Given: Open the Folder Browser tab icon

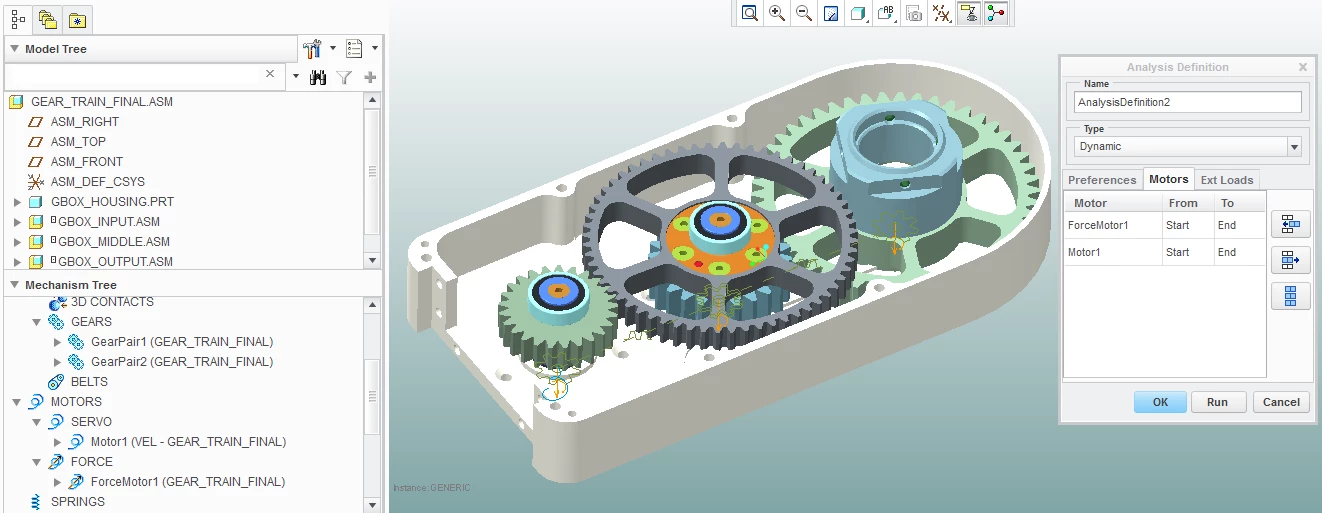Looking at the screenshot, I should tap(47, 18).
